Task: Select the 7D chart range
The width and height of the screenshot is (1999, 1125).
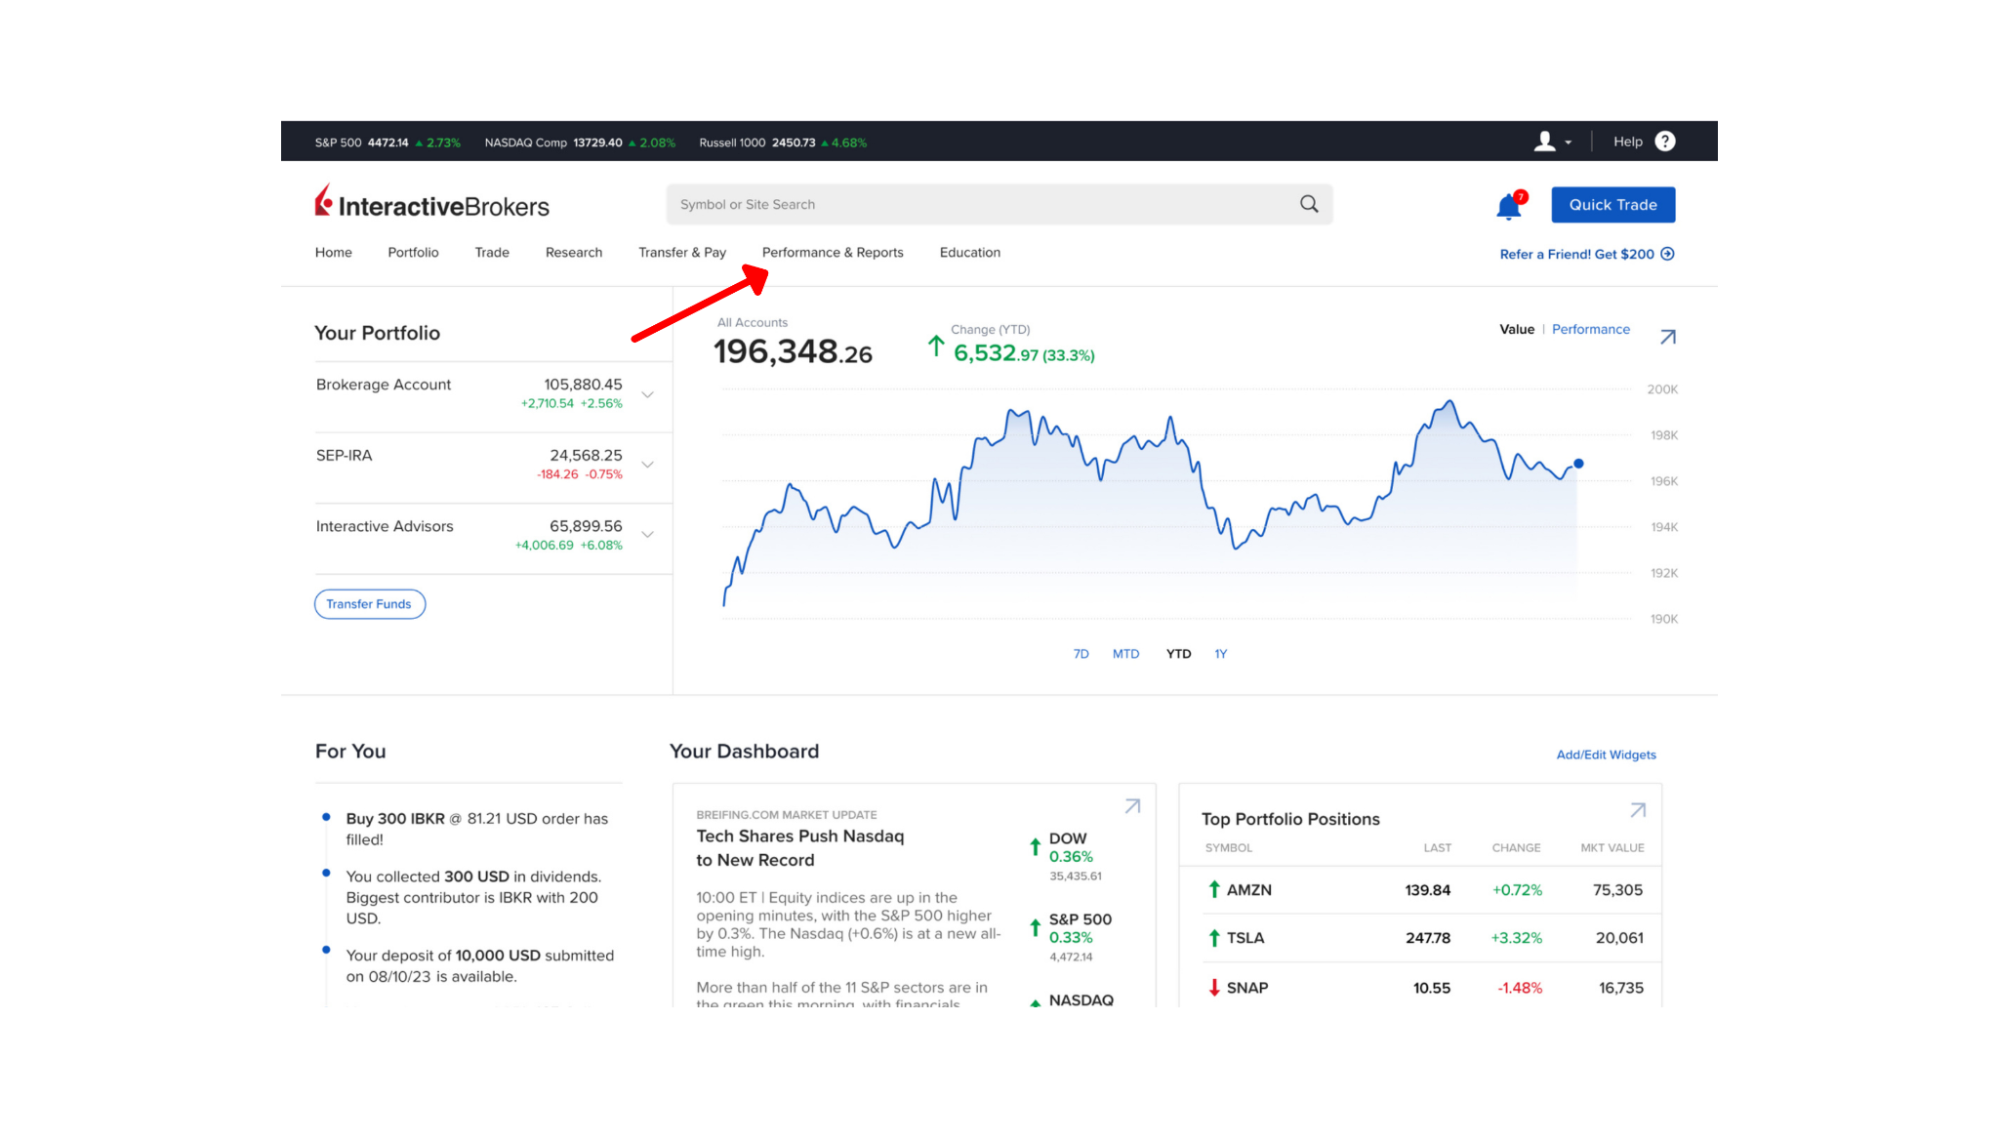Action: 1081,654
